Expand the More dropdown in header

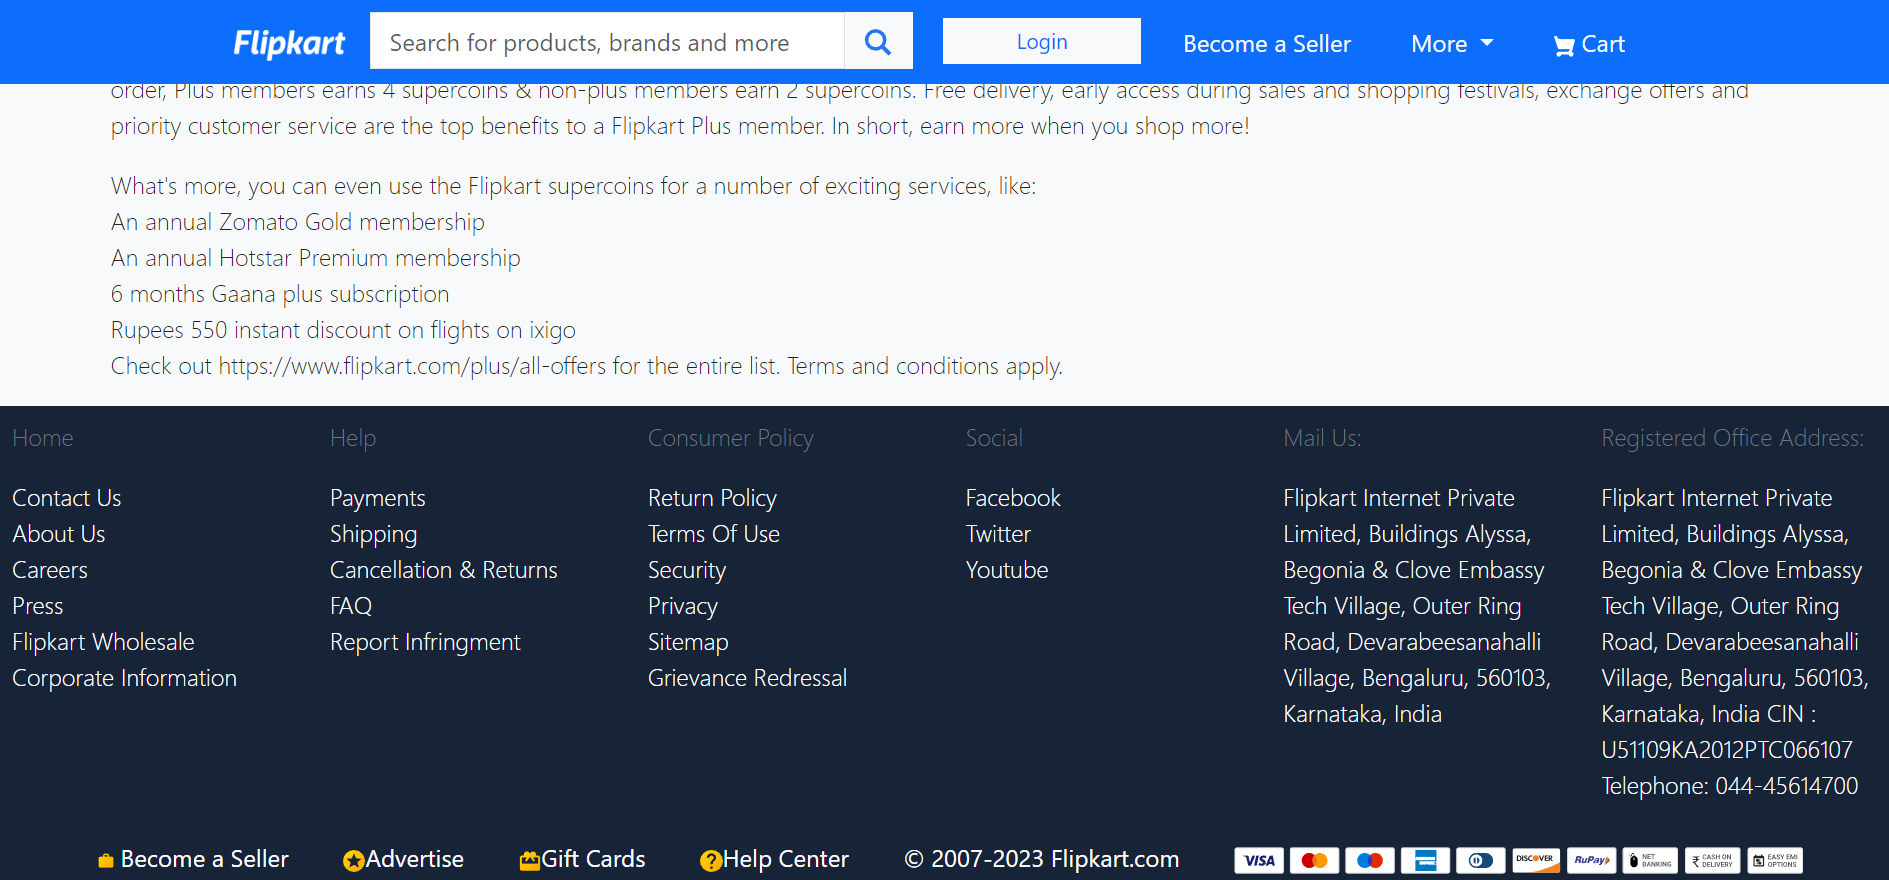(1451, 44)
